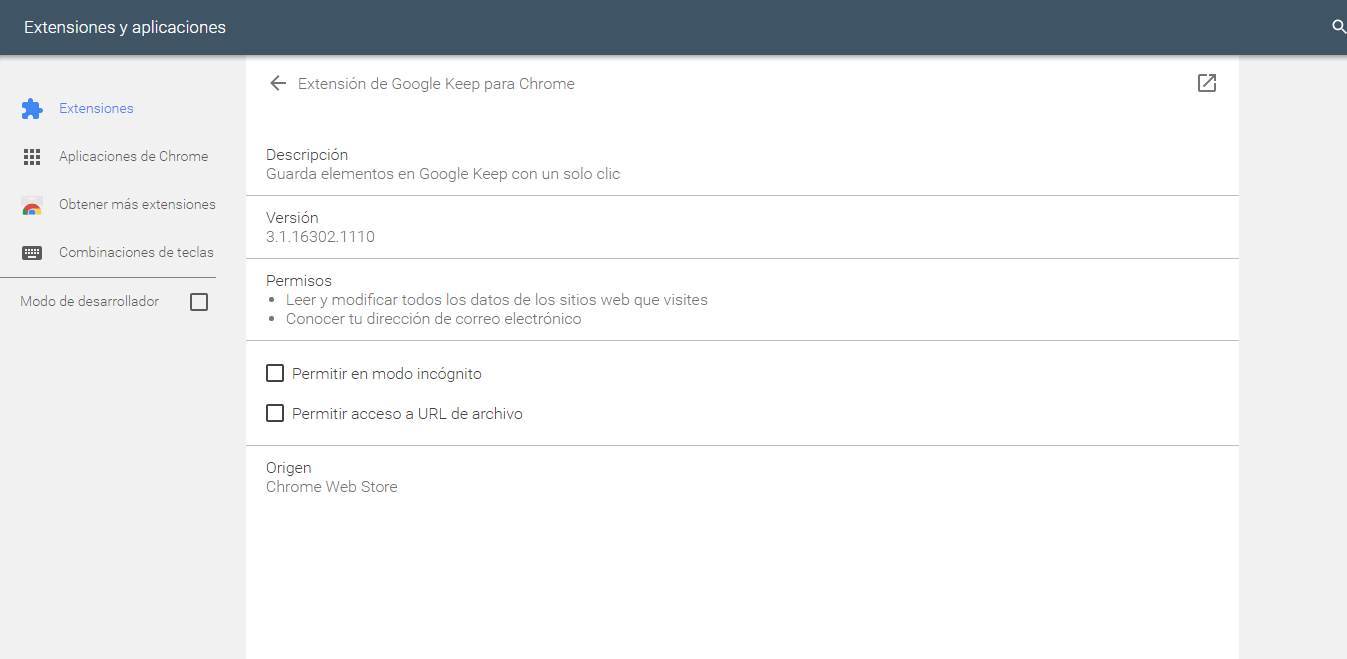
Task: Click the Extensiones y aplicaciones header title
Action: (125, 28)
